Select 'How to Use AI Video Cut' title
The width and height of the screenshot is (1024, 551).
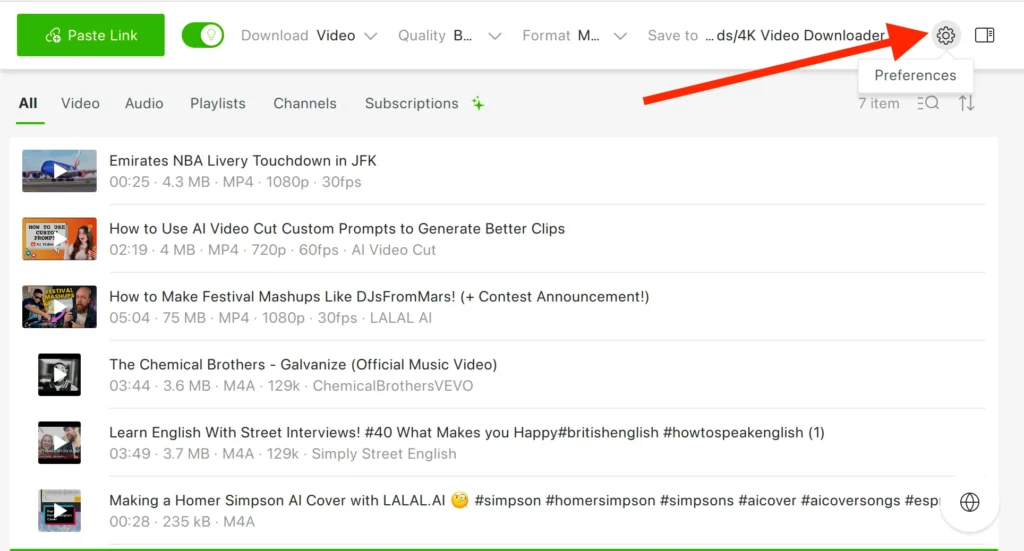tap(337, 228)
